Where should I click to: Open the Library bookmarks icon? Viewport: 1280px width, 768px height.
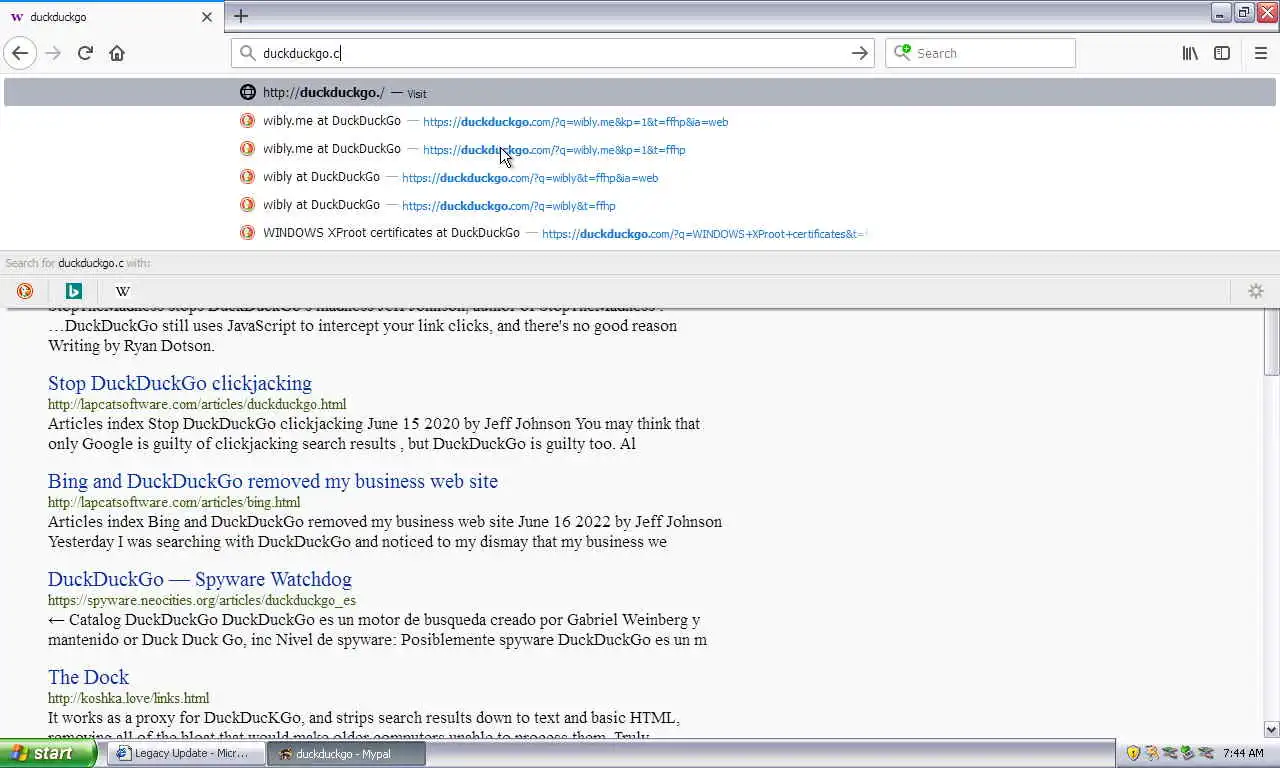[1190, 53]
